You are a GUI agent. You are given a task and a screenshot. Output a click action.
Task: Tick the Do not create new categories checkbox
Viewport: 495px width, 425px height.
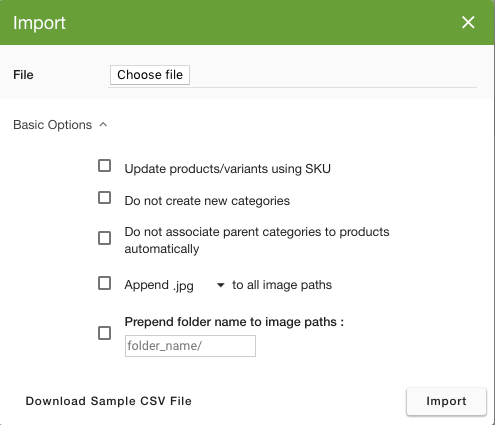(105, 198)
